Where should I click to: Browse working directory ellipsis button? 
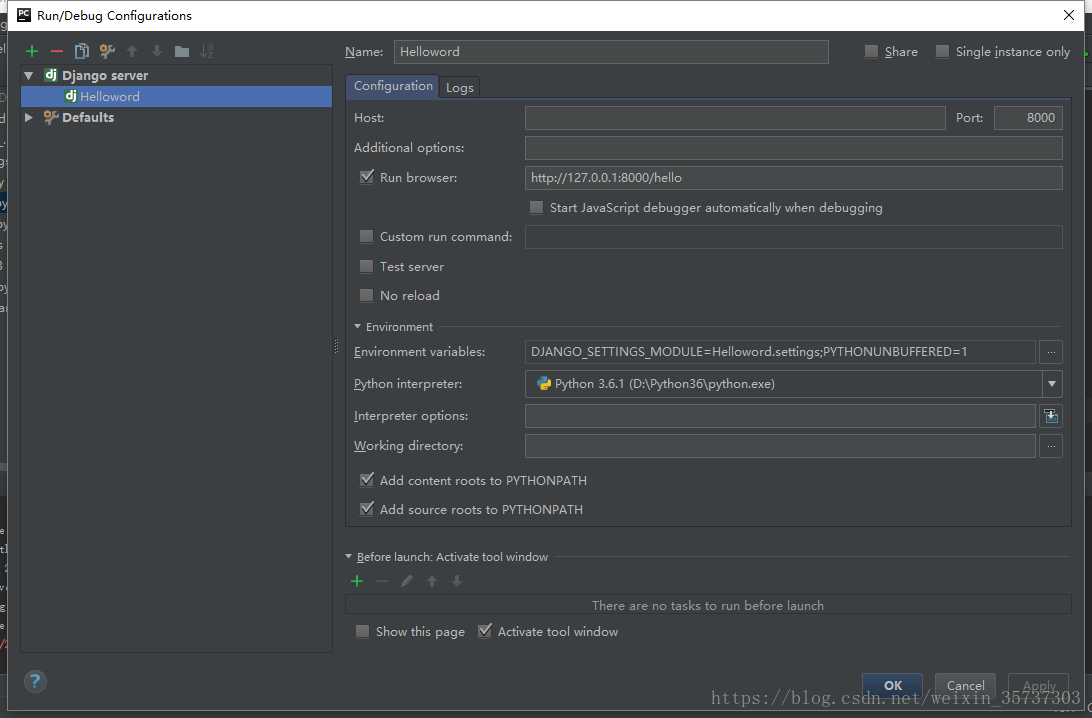1051,446
